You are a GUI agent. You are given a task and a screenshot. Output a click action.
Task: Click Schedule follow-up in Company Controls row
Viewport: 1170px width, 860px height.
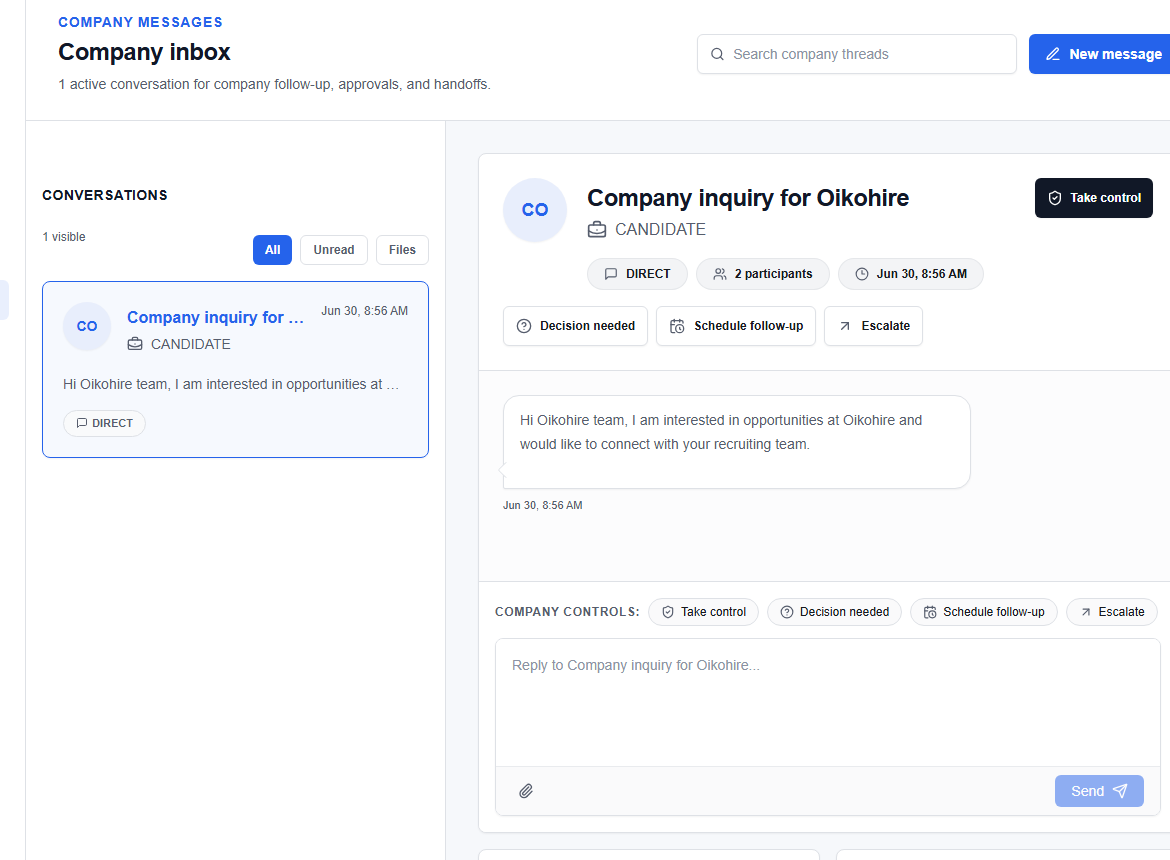coord(983,612)
